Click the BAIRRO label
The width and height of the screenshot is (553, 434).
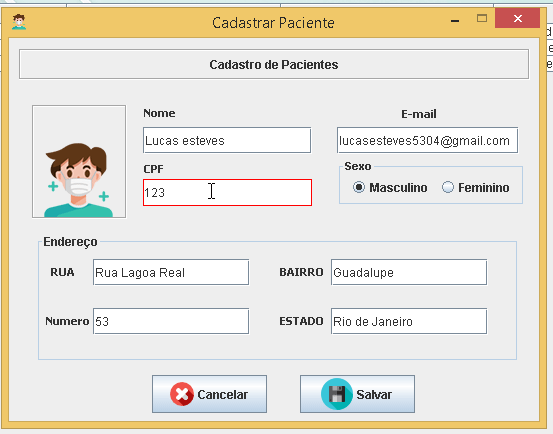click(x=301, y=272)
